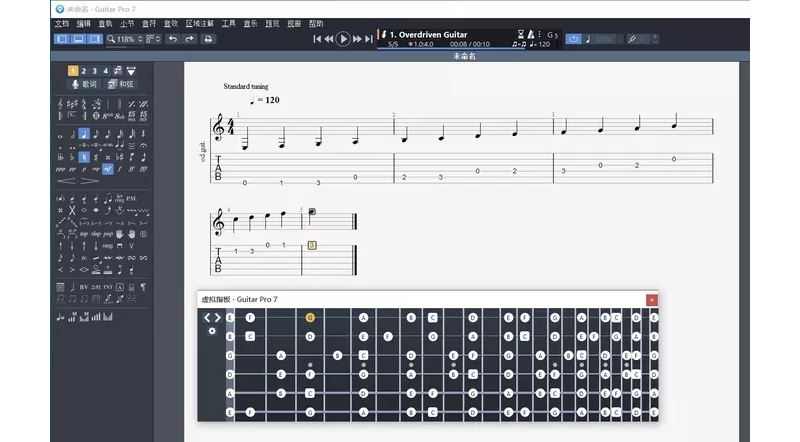The width and height of the screenshot is (800, 442).
Task: Click the relative speed 100% field
Action: pyautogui.click(x=604, y=39)
